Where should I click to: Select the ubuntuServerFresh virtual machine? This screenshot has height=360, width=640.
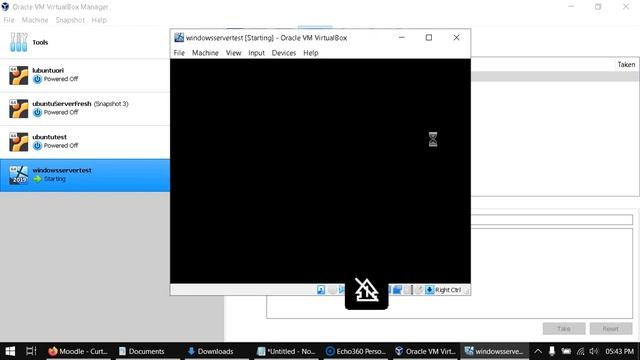point(84,109)
